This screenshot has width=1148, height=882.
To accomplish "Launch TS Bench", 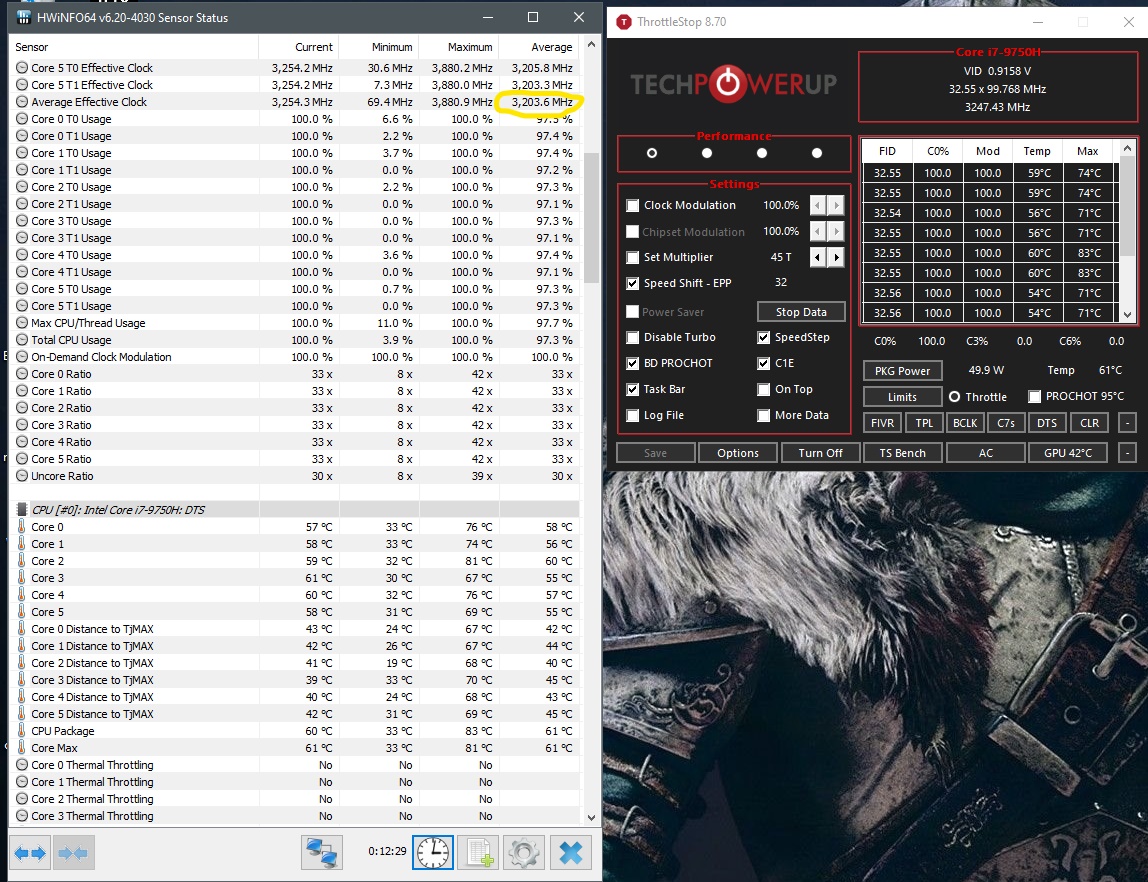I will 903,453.
